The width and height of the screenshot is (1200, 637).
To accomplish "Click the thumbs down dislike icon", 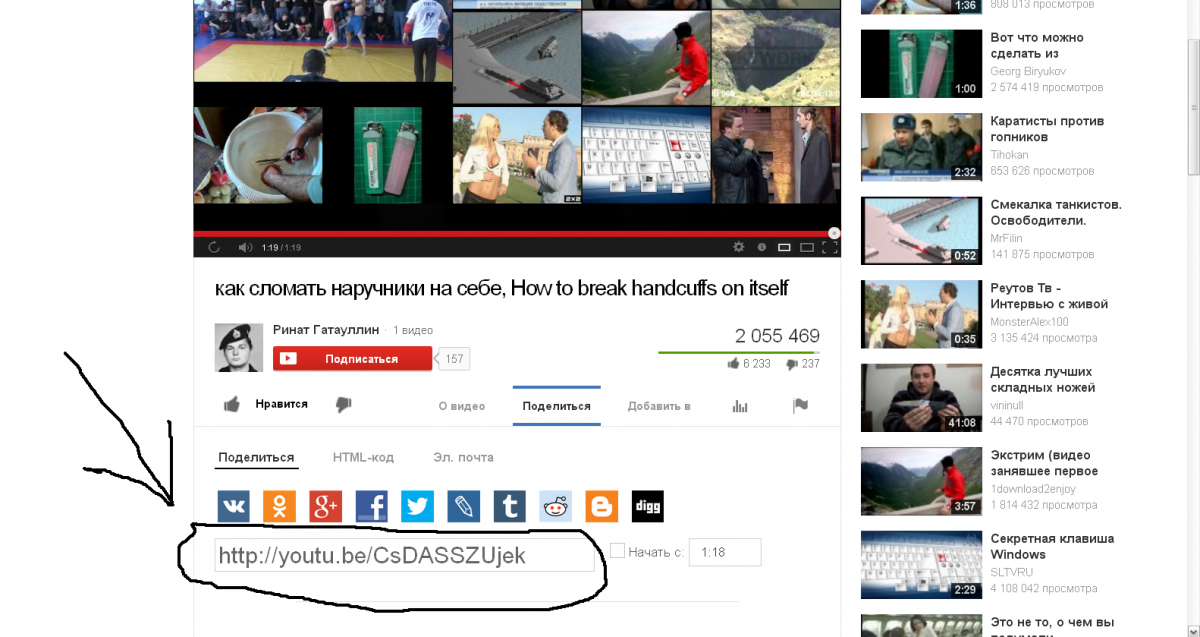I will pos(343,405).
